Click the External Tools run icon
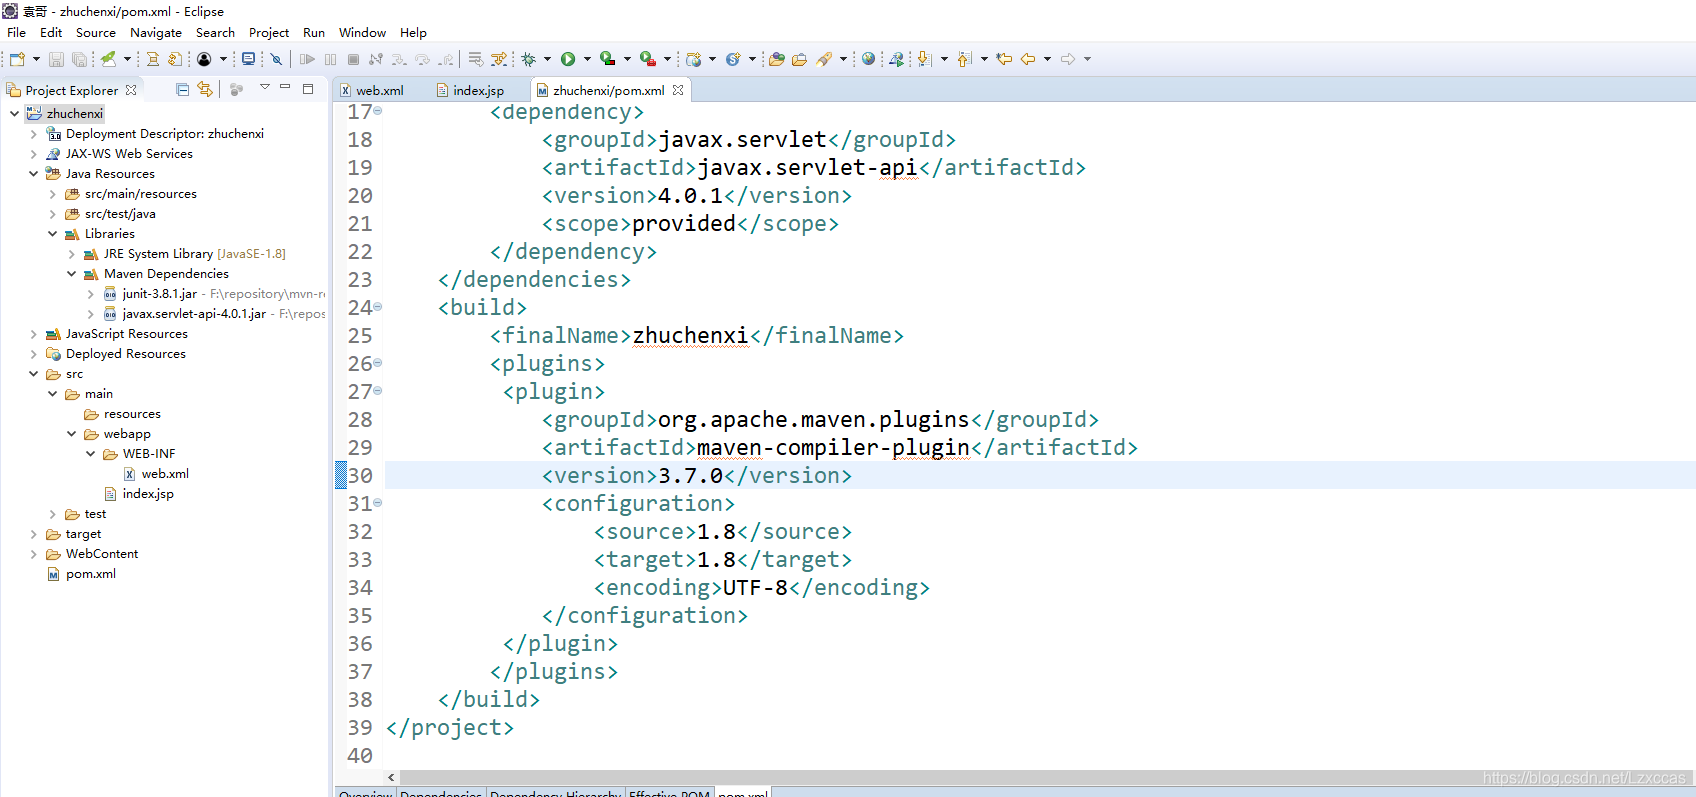Image resolution: width=1696 pixels, height=797 pixels. pos(648,59)
